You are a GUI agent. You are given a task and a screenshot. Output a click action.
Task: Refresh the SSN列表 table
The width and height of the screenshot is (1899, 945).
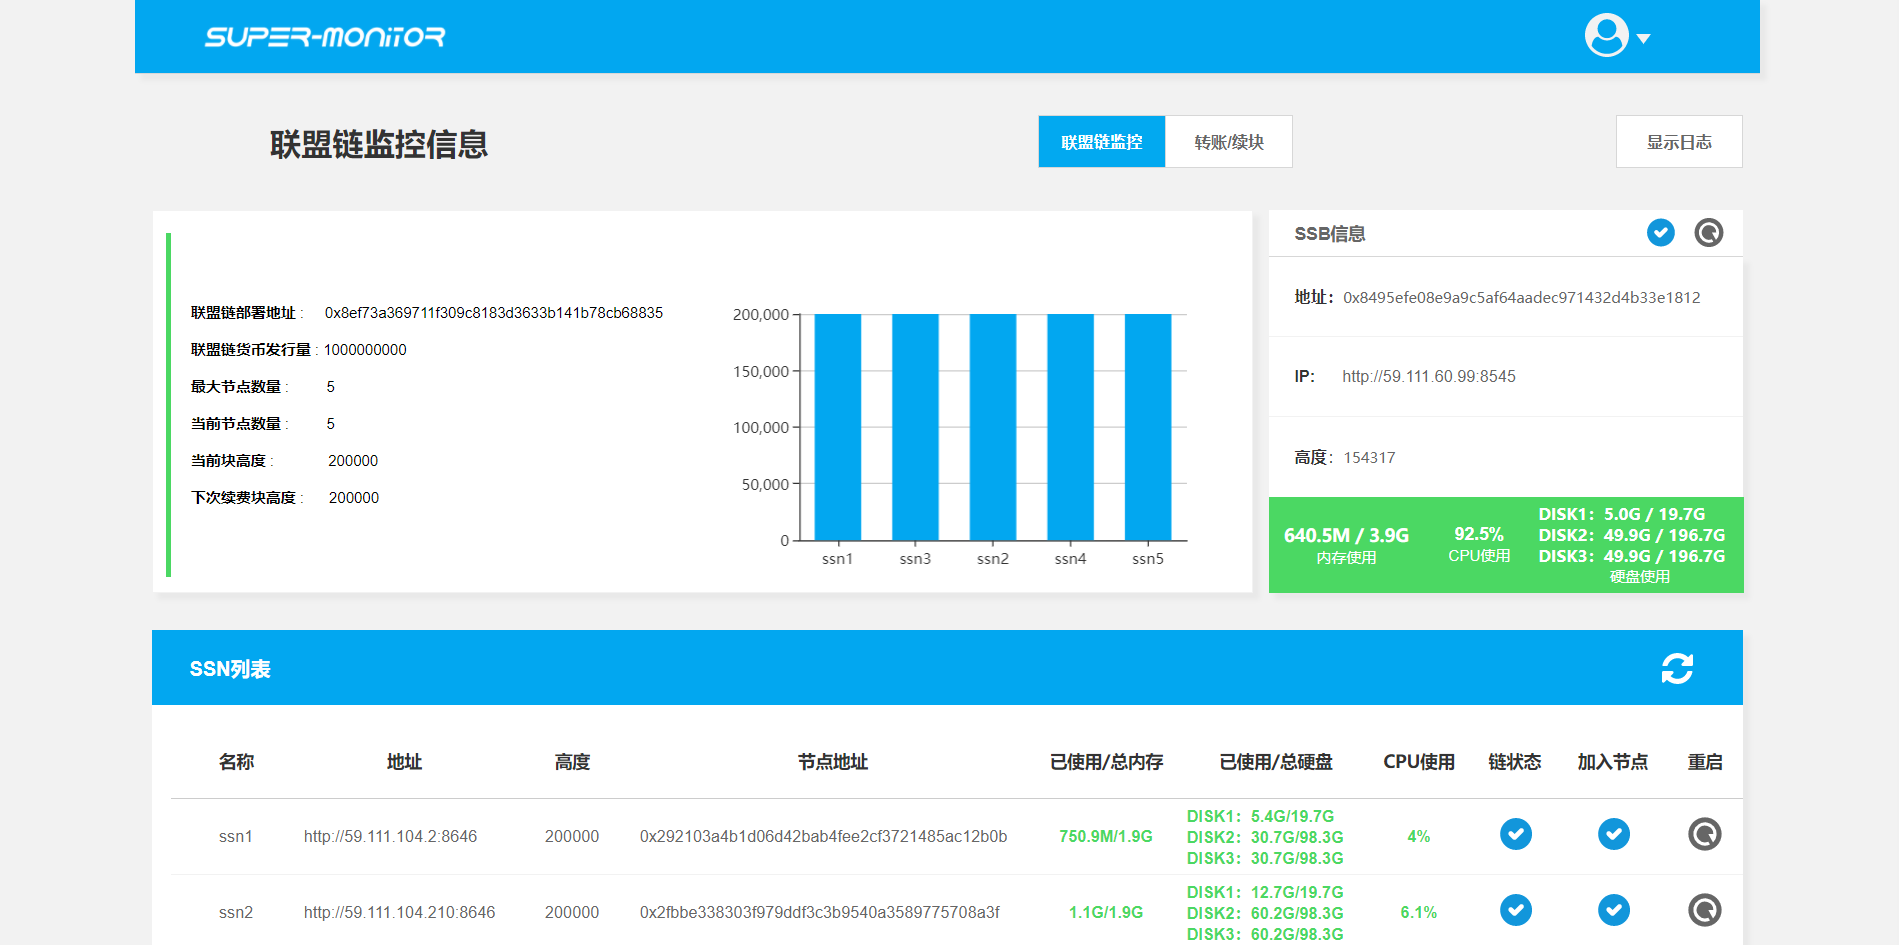click(x=1677, y=668)
